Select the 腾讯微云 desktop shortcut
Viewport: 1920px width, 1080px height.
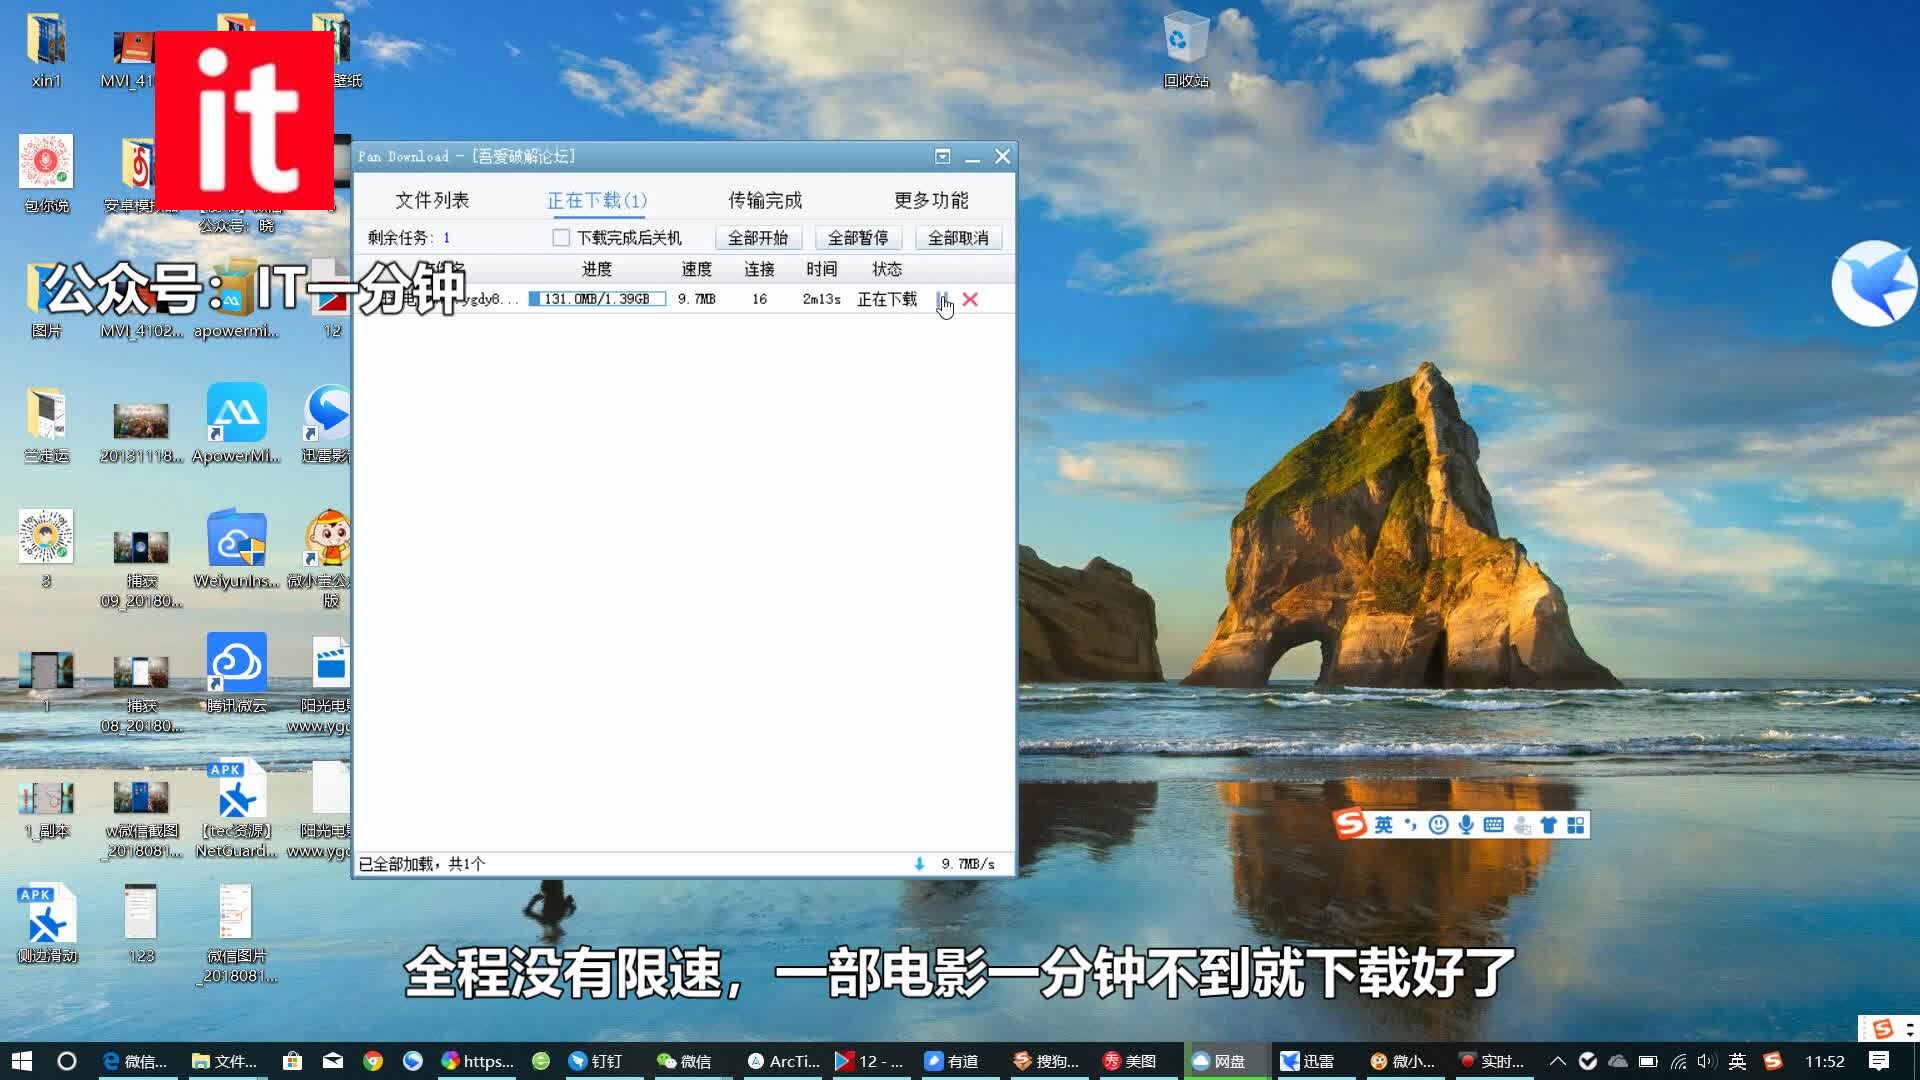click(236, 673)
